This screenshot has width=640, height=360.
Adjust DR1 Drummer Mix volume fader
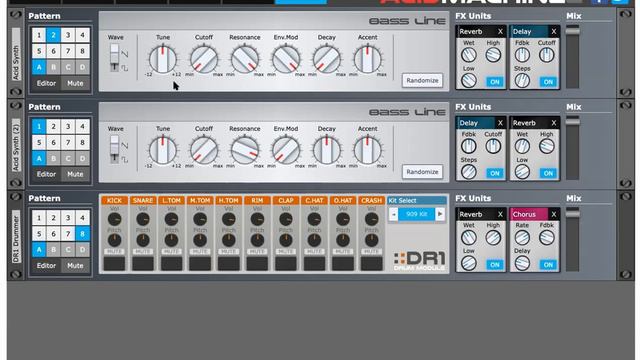pos(572,213)
